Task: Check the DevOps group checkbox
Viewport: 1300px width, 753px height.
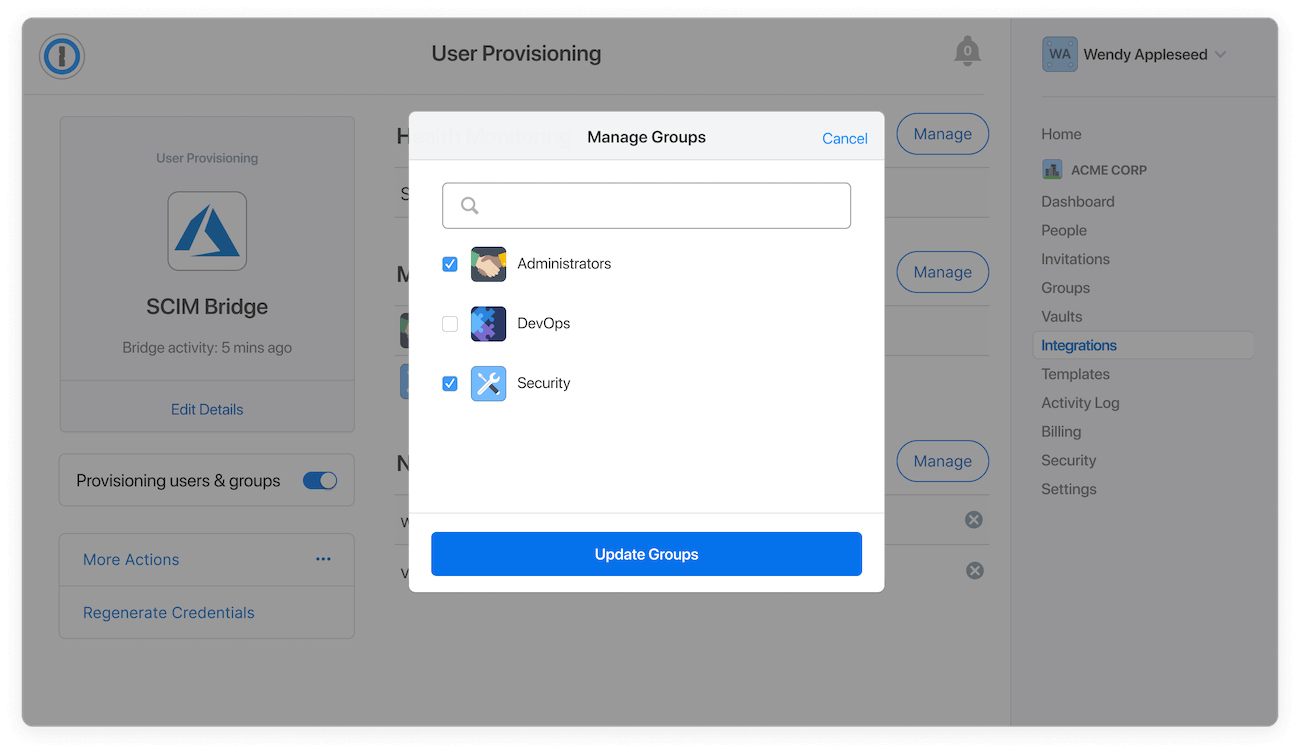Action: point(450,323)
